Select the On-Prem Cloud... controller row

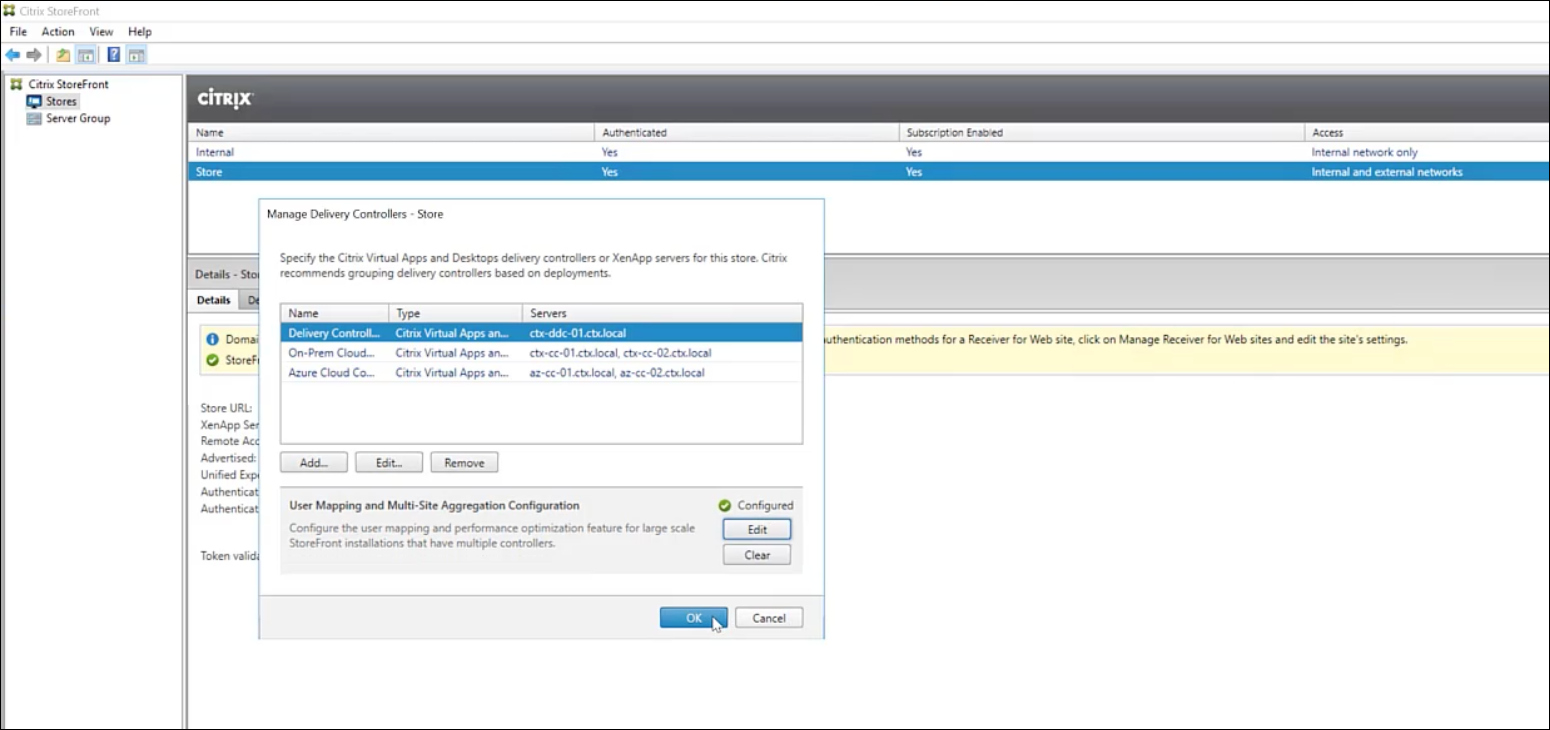click(541, 353)
